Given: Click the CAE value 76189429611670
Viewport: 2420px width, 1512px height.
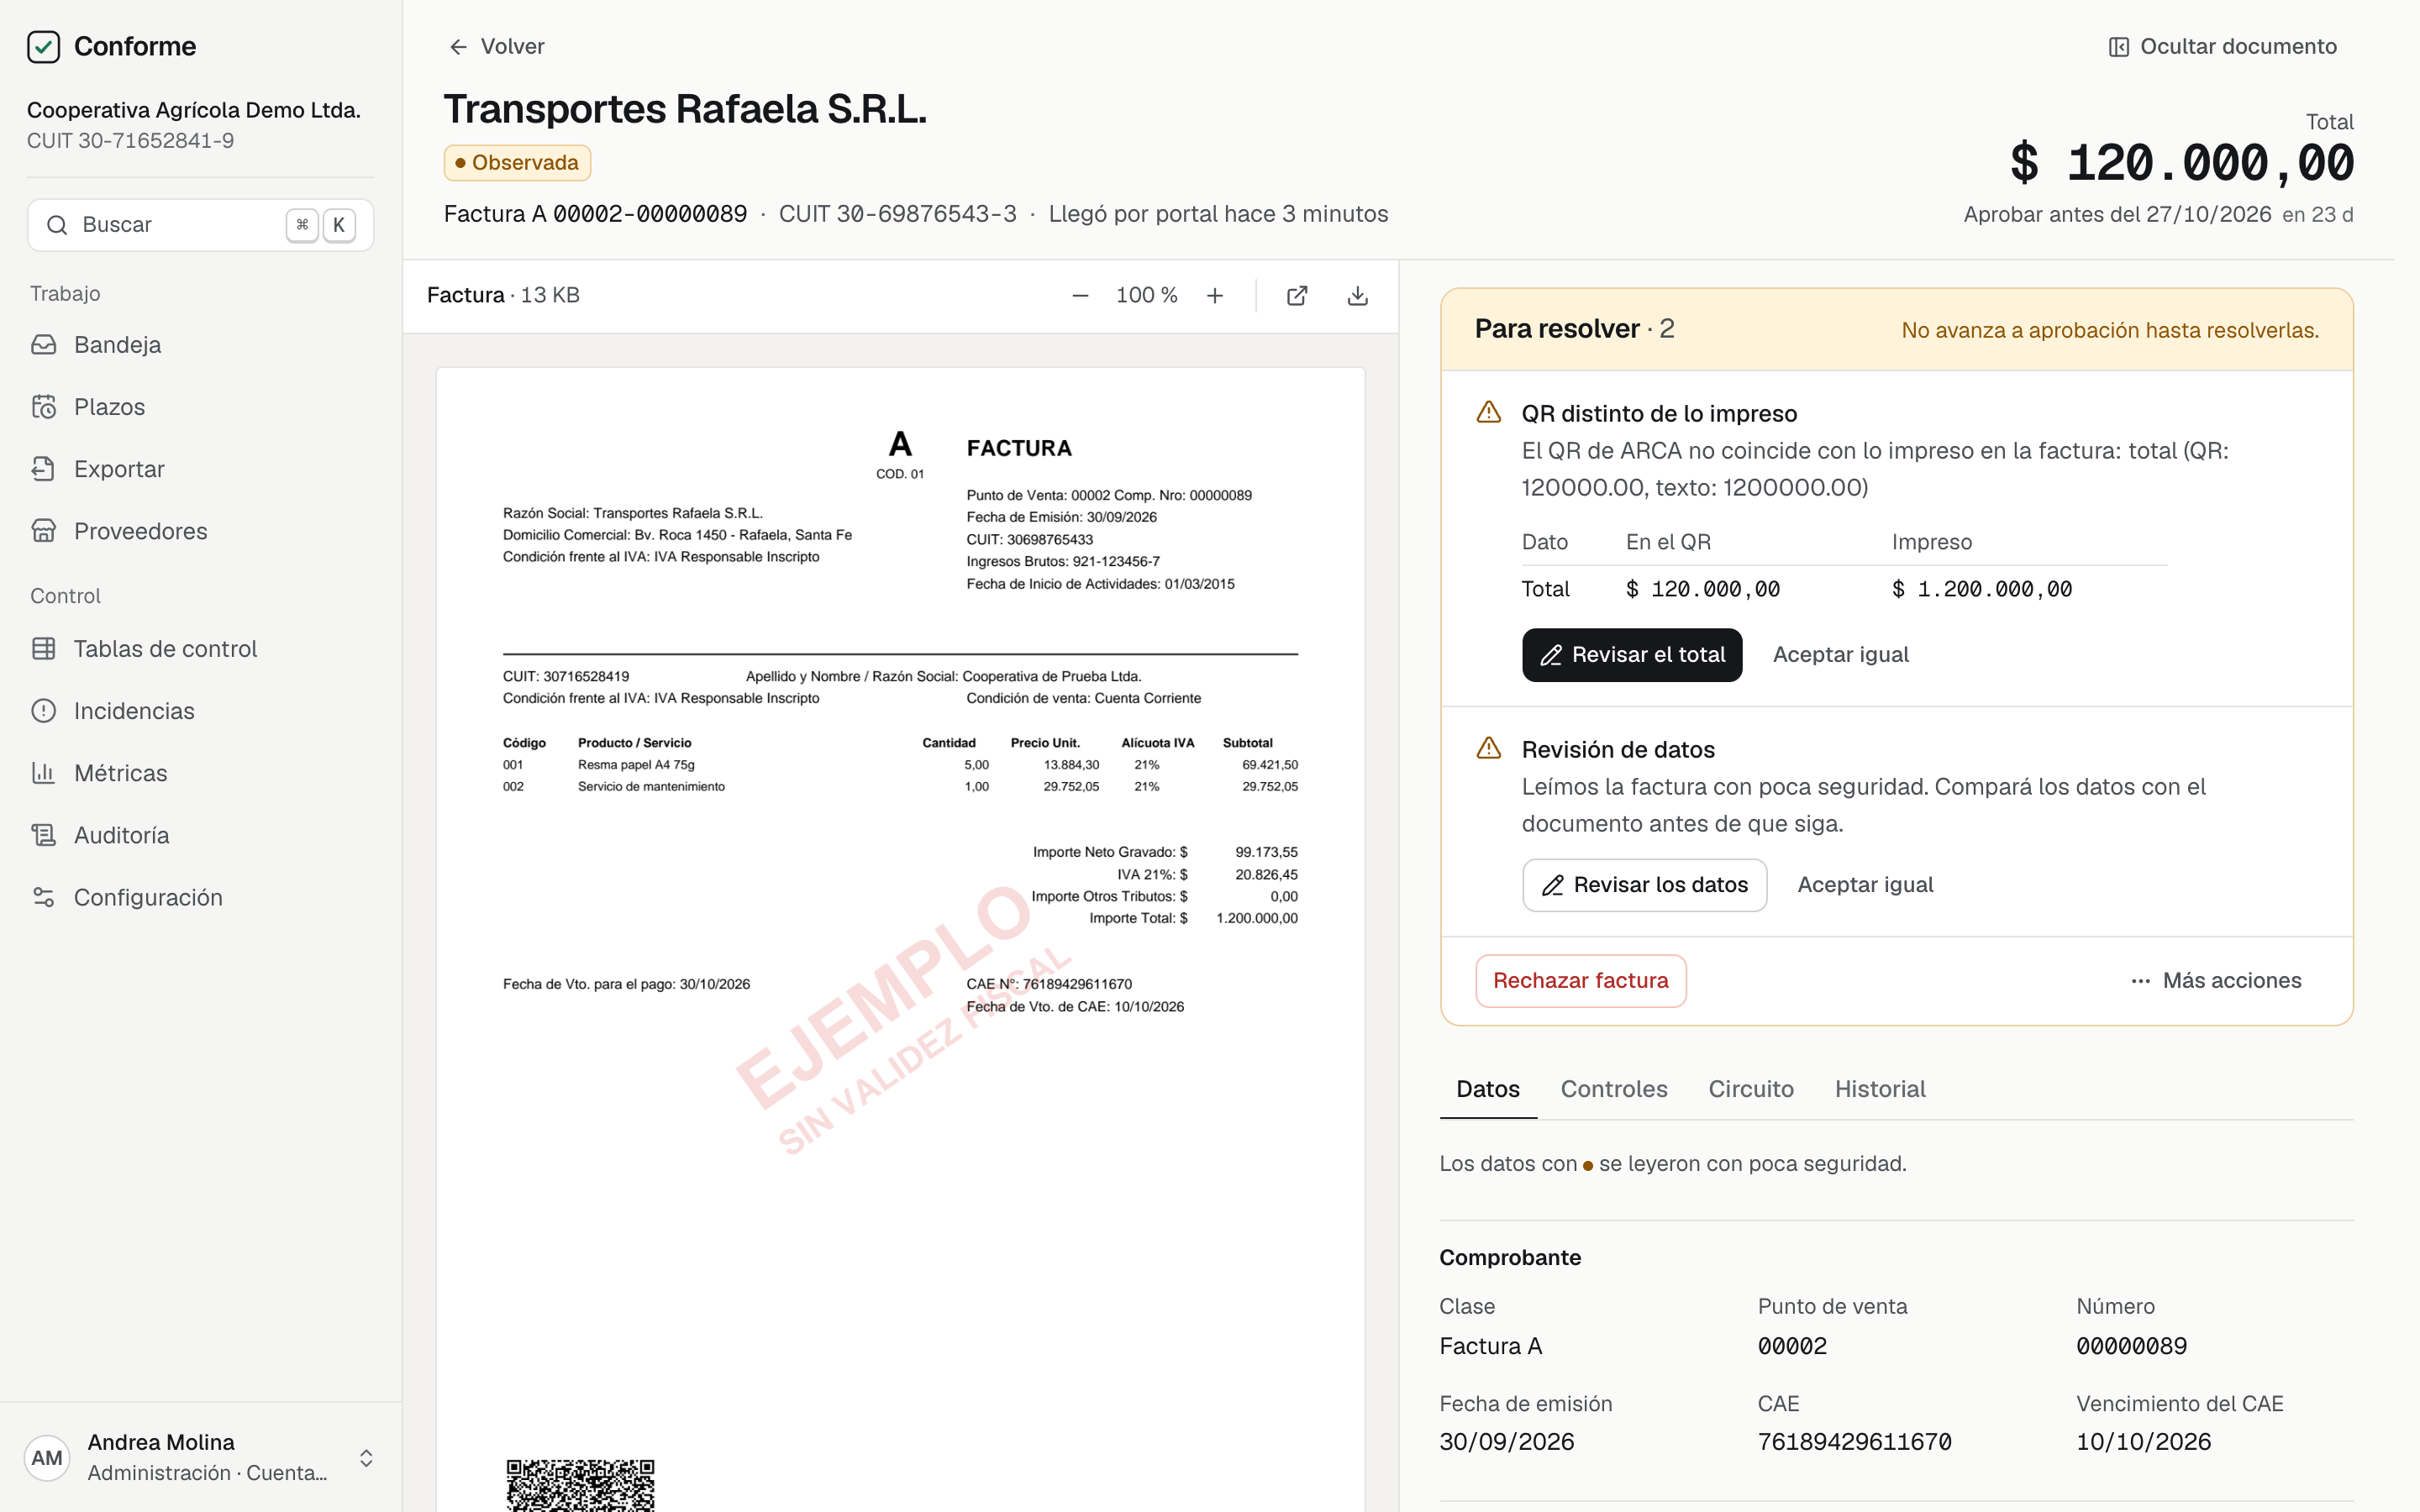Looking at the screenshot, I should (1854, 1442).
